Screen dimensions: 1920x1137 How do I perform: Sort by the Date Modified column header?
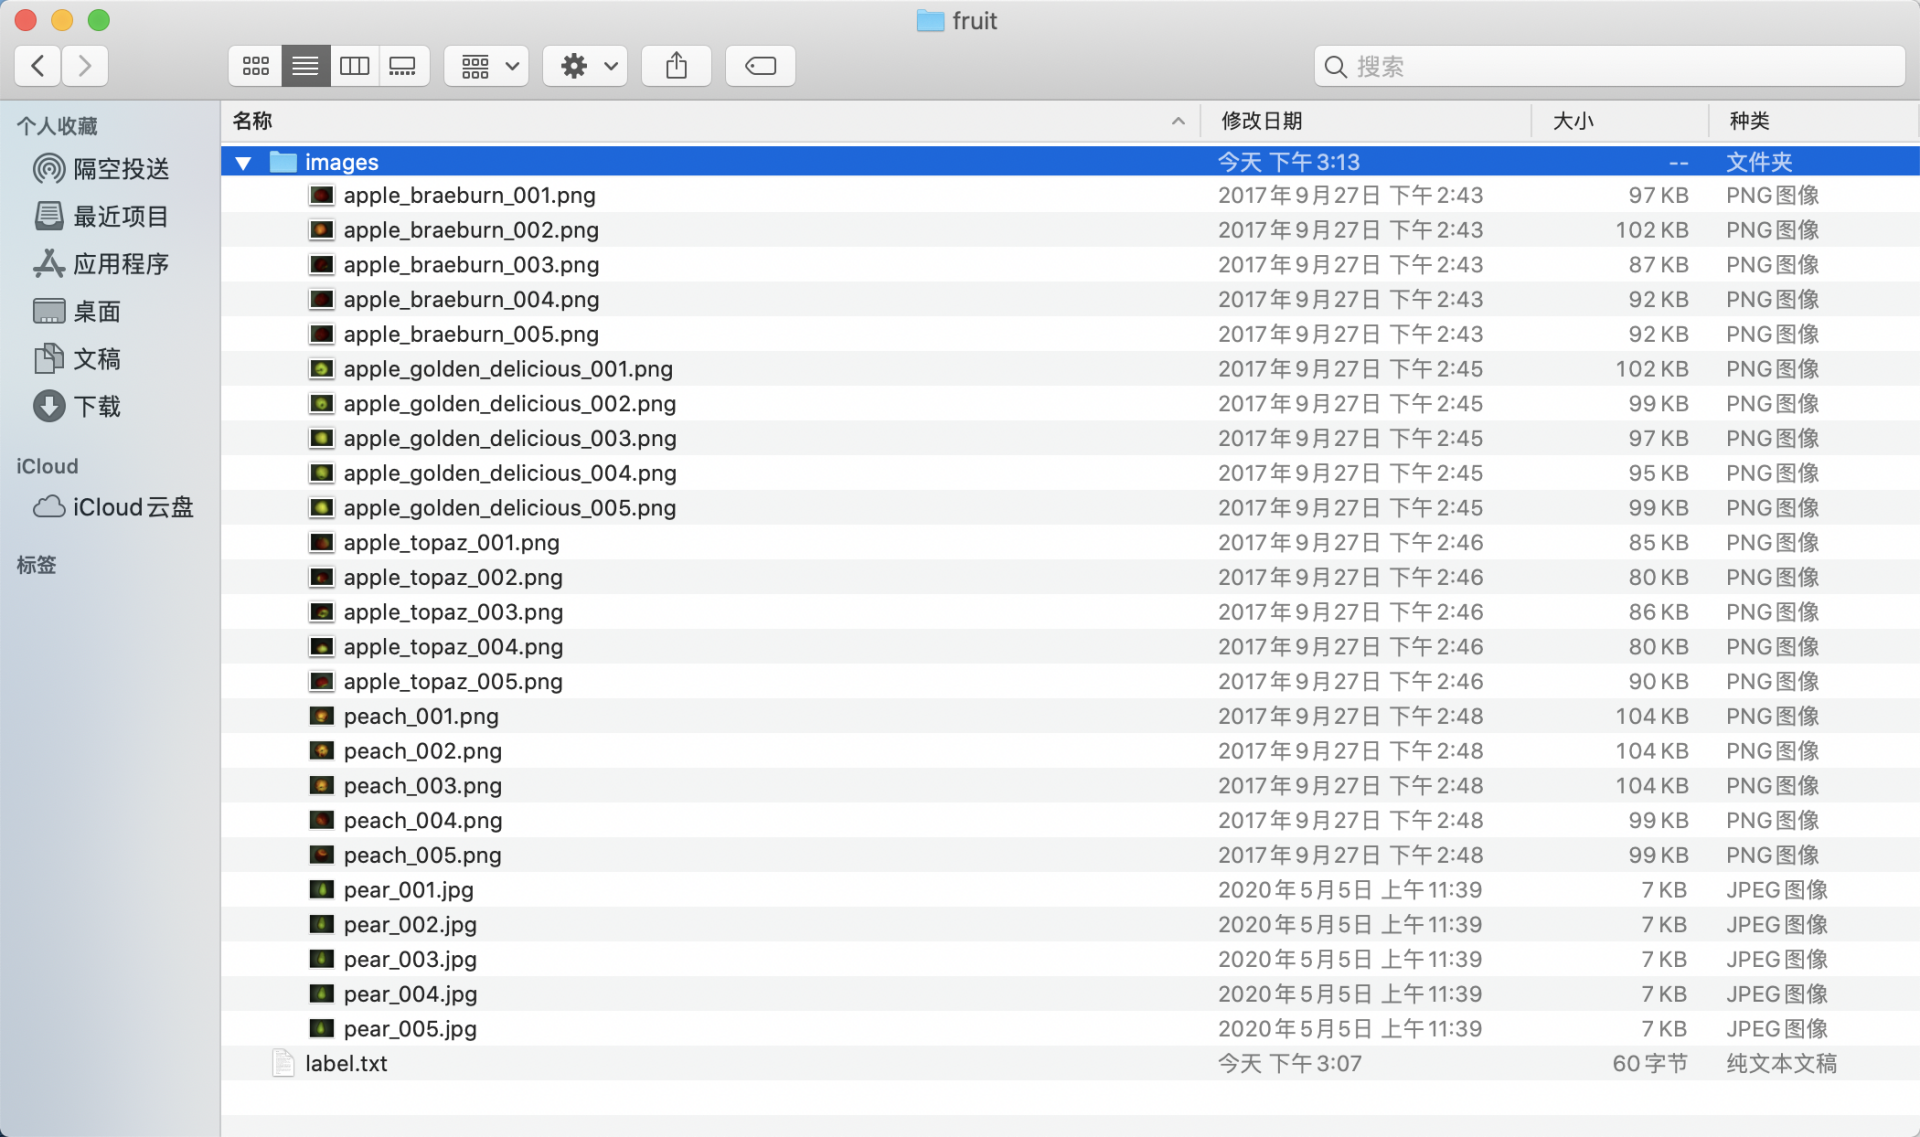click(1262, 121)
